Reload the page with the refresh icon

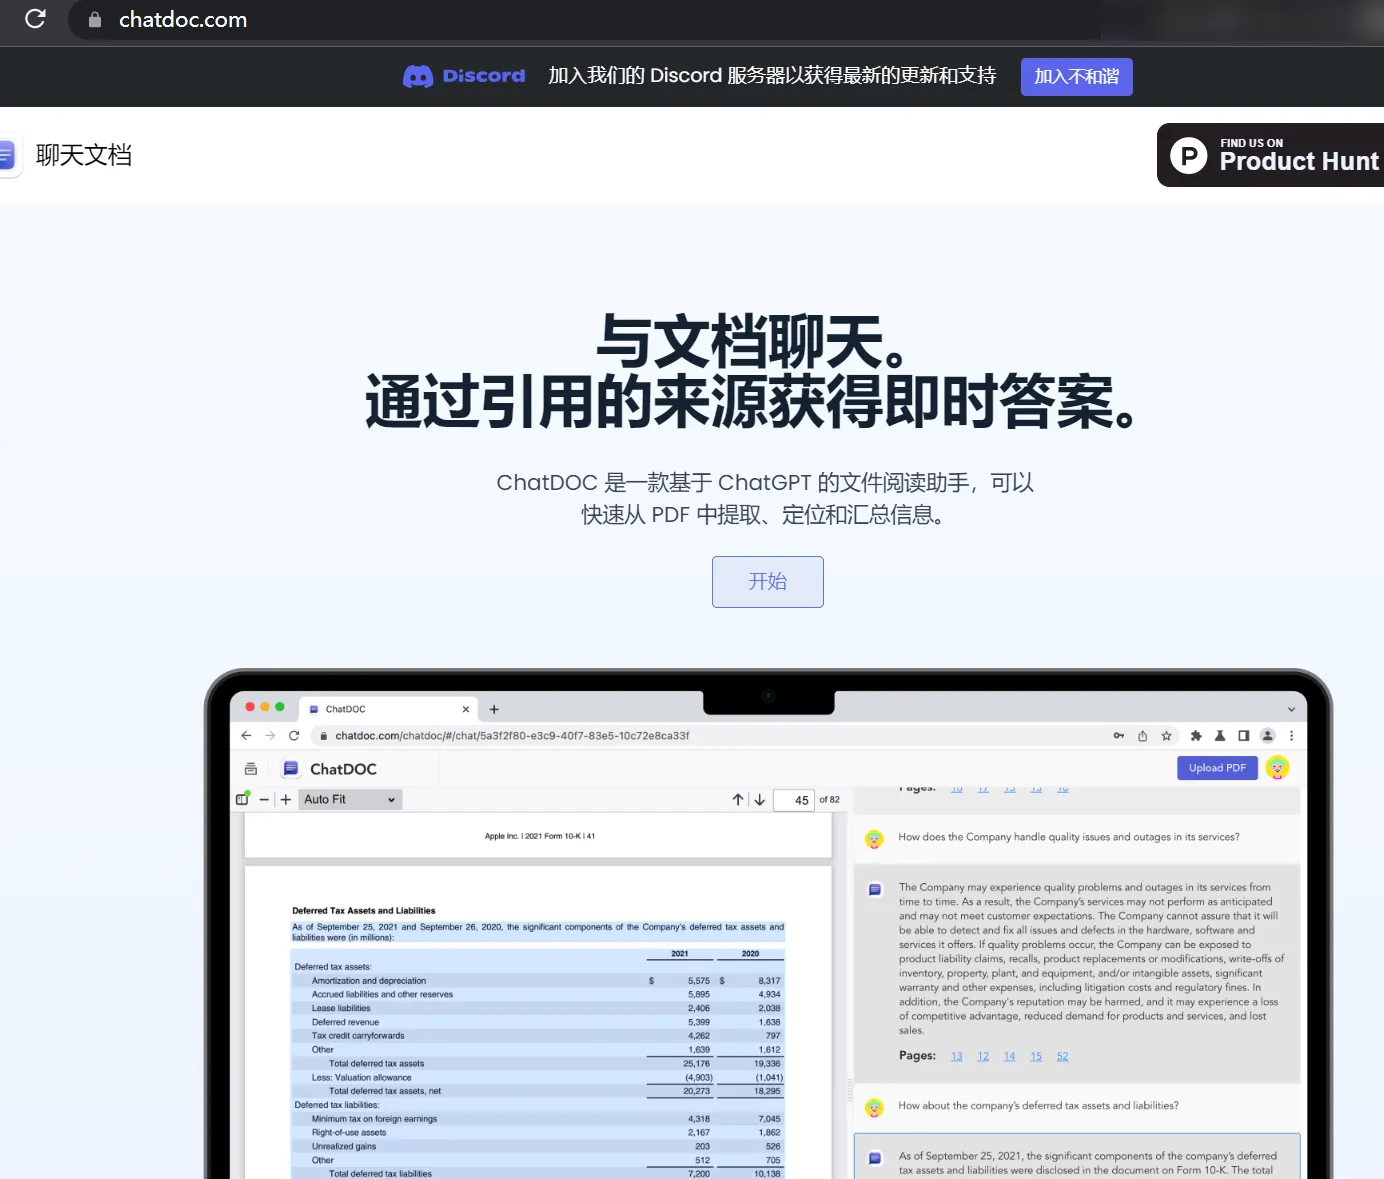[36, 19]
